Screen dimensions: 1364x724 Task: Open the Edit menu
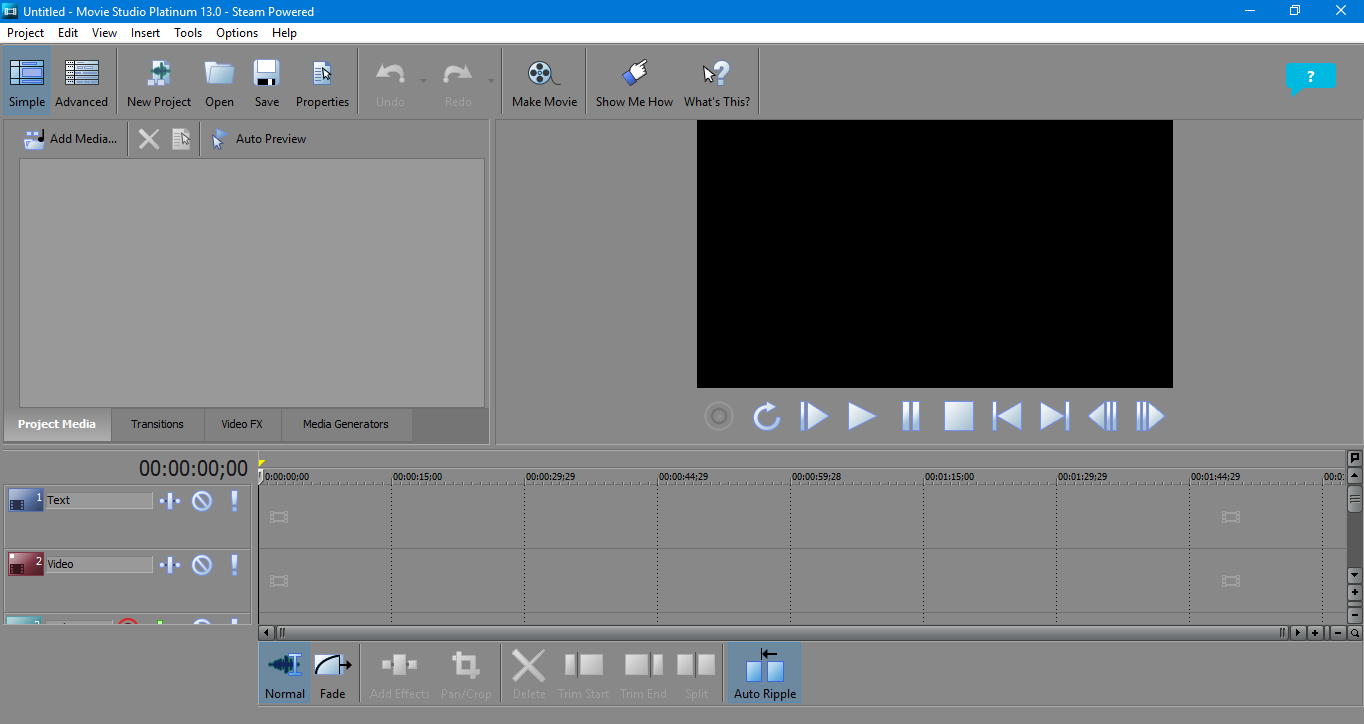(x=68, y=33)
